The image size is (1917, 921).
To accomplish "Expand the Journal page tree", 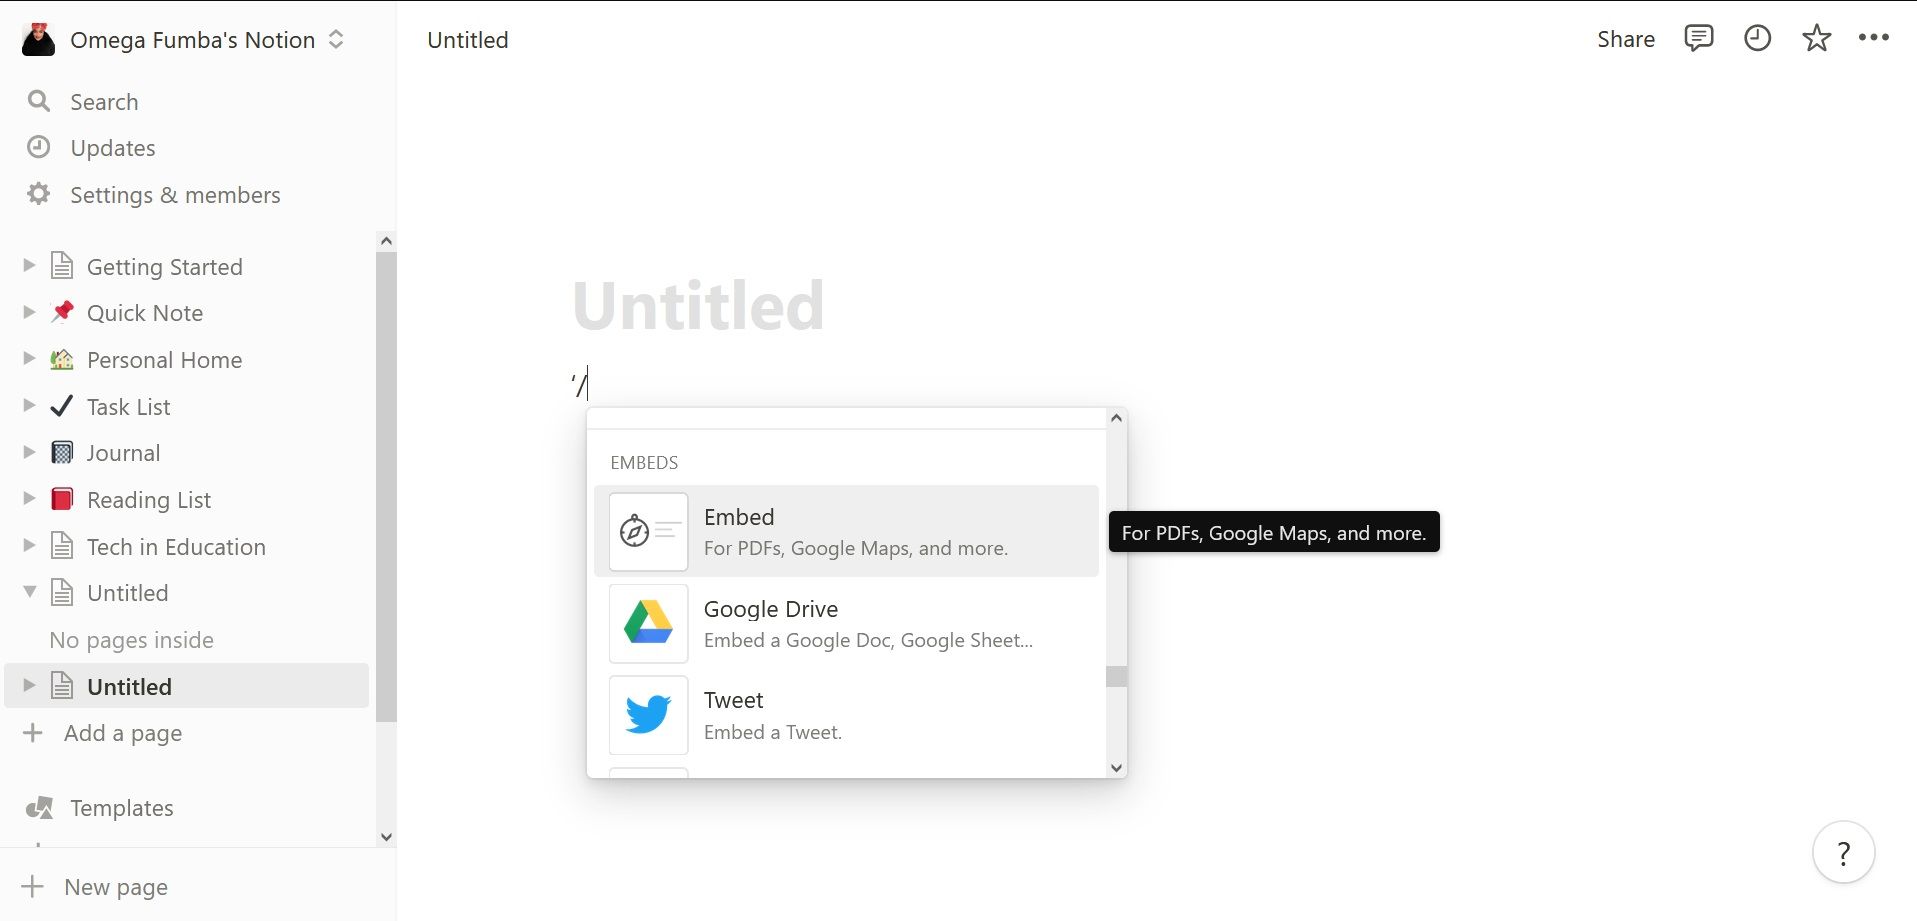I will pyautogui.click(x=29, y=452).
